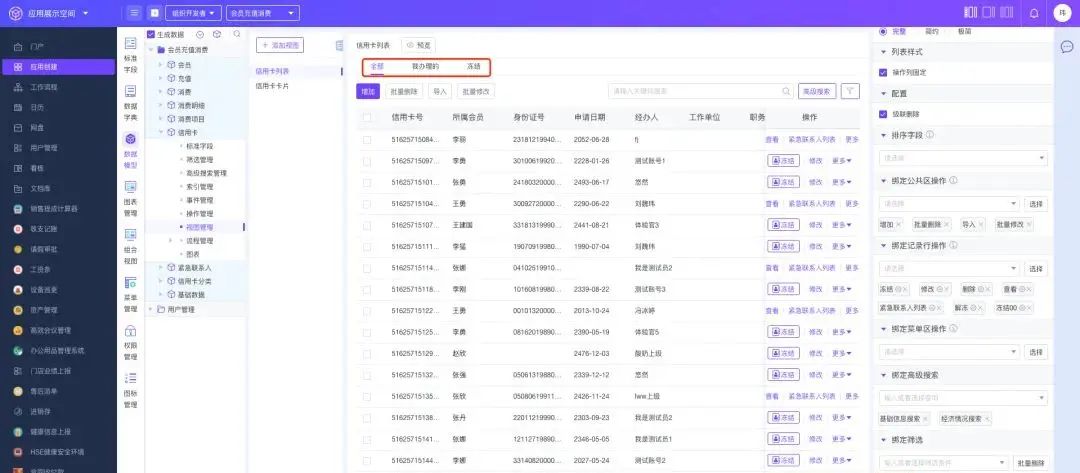Open 销售提成计算器 app in sidebar
Viewport: 1080px width, 473px height.
(54, 209)
